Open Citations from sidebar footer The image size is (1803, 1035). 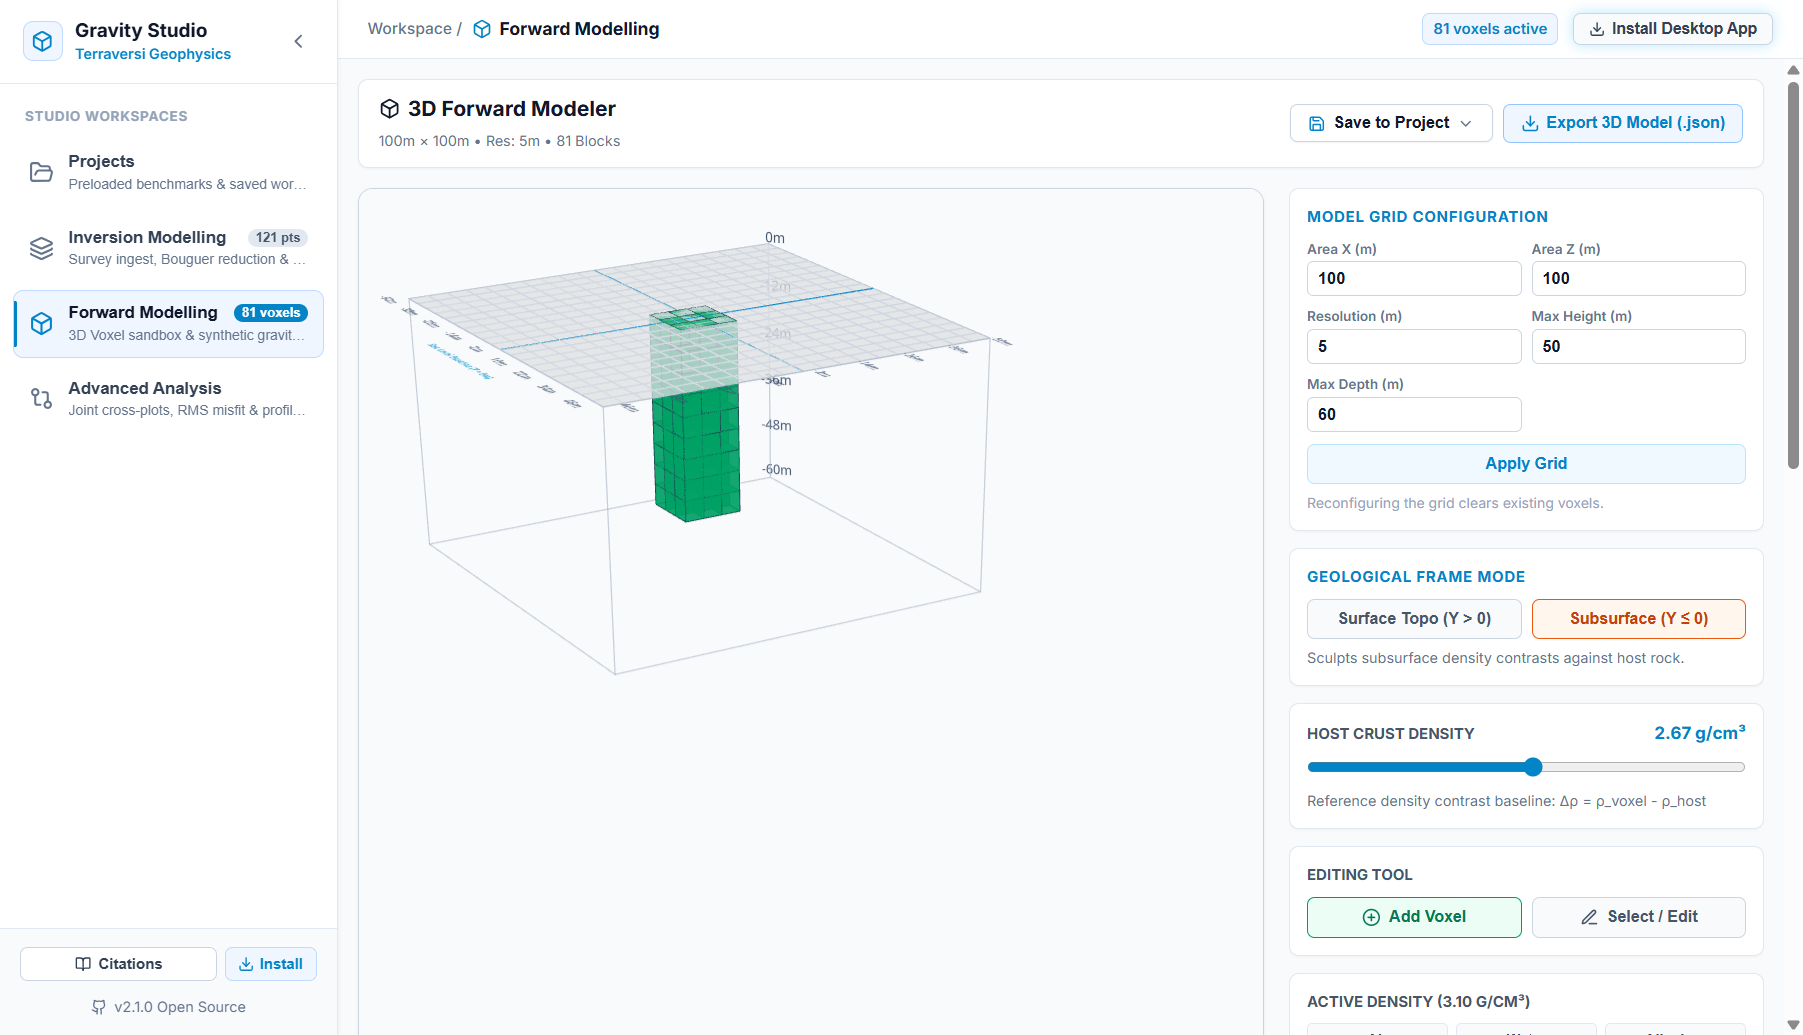pos(118,964)
